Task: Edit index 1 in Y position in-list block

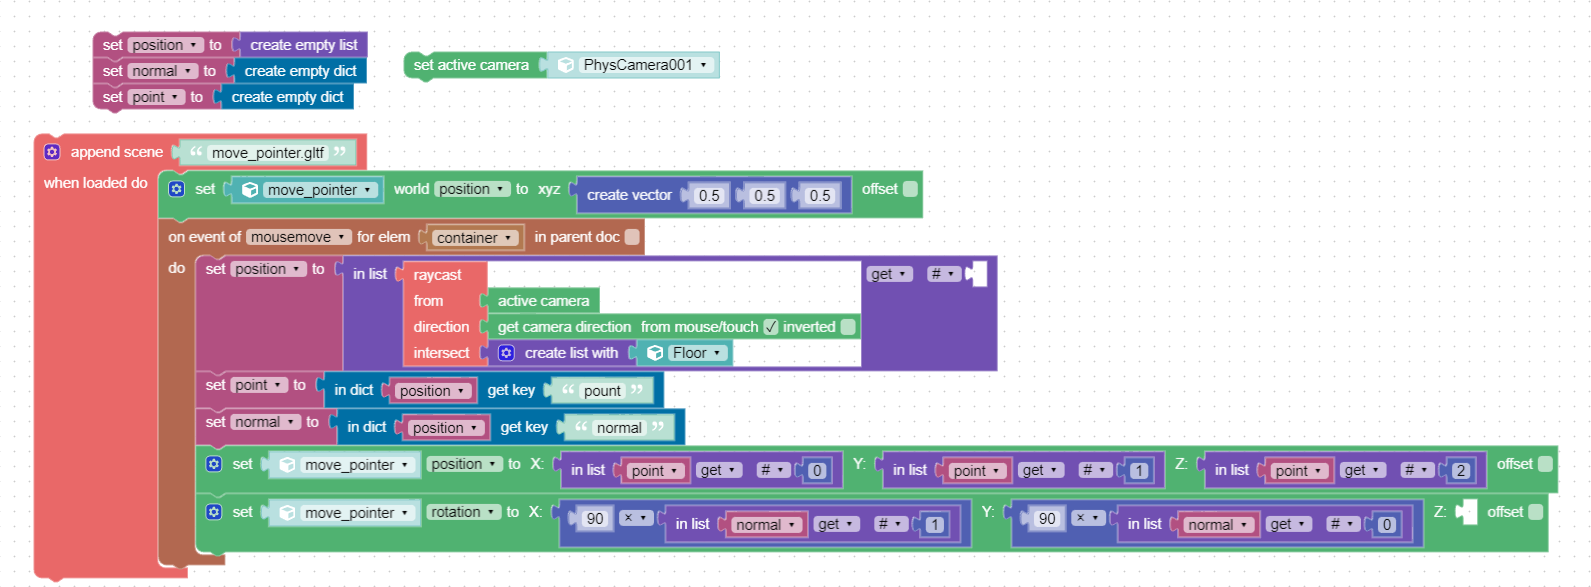Action: (1139, 471)
